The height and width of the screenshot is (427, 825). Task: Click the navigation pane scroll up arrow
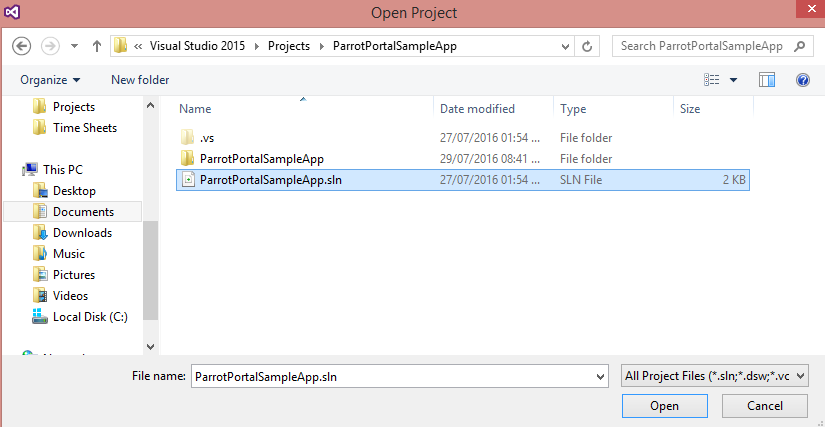[150, 105]
